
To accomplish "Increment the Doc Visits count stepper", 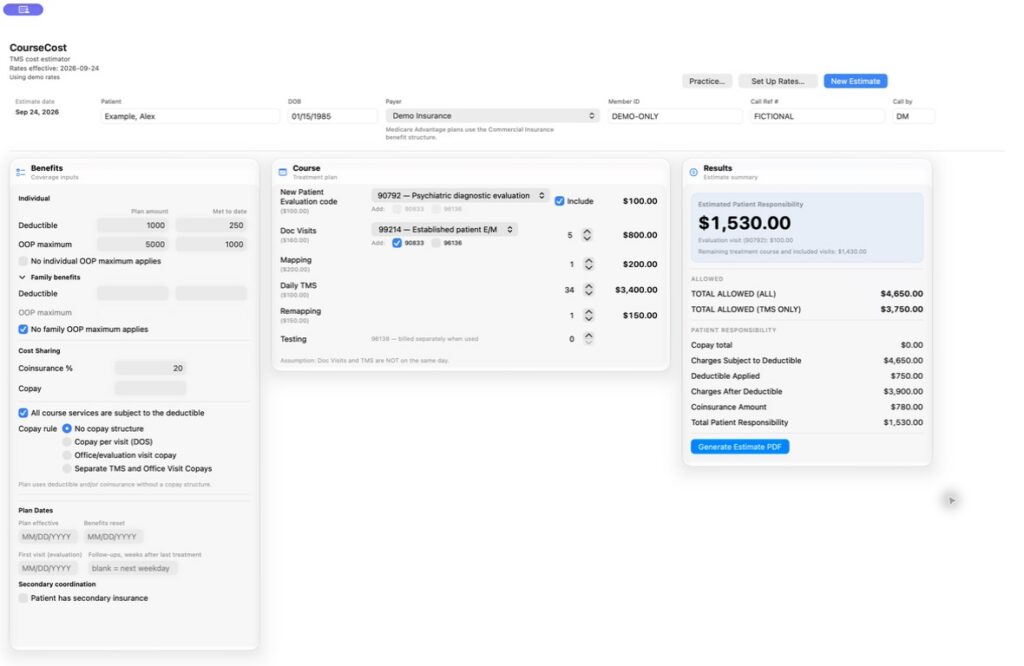I will pos(587,232).
